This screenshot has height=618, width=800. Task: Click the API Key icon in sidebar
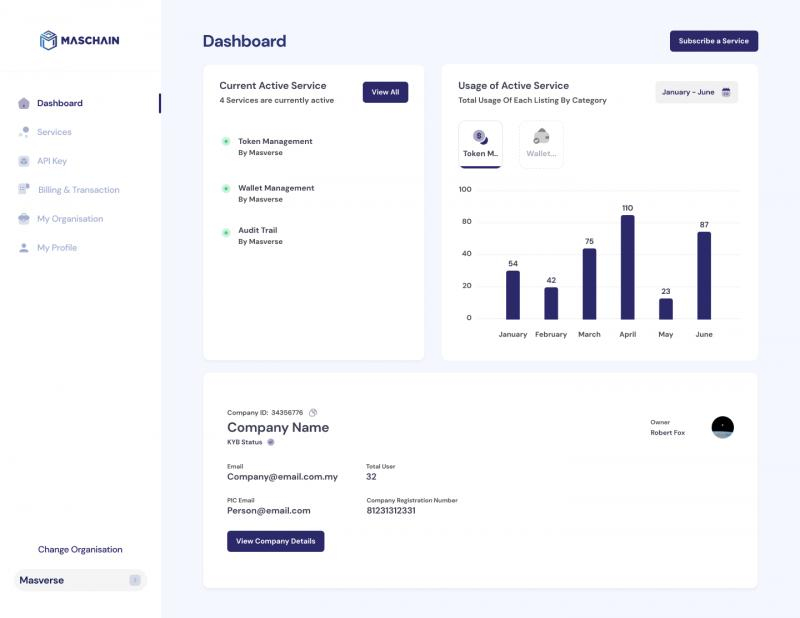click(24, 161)
